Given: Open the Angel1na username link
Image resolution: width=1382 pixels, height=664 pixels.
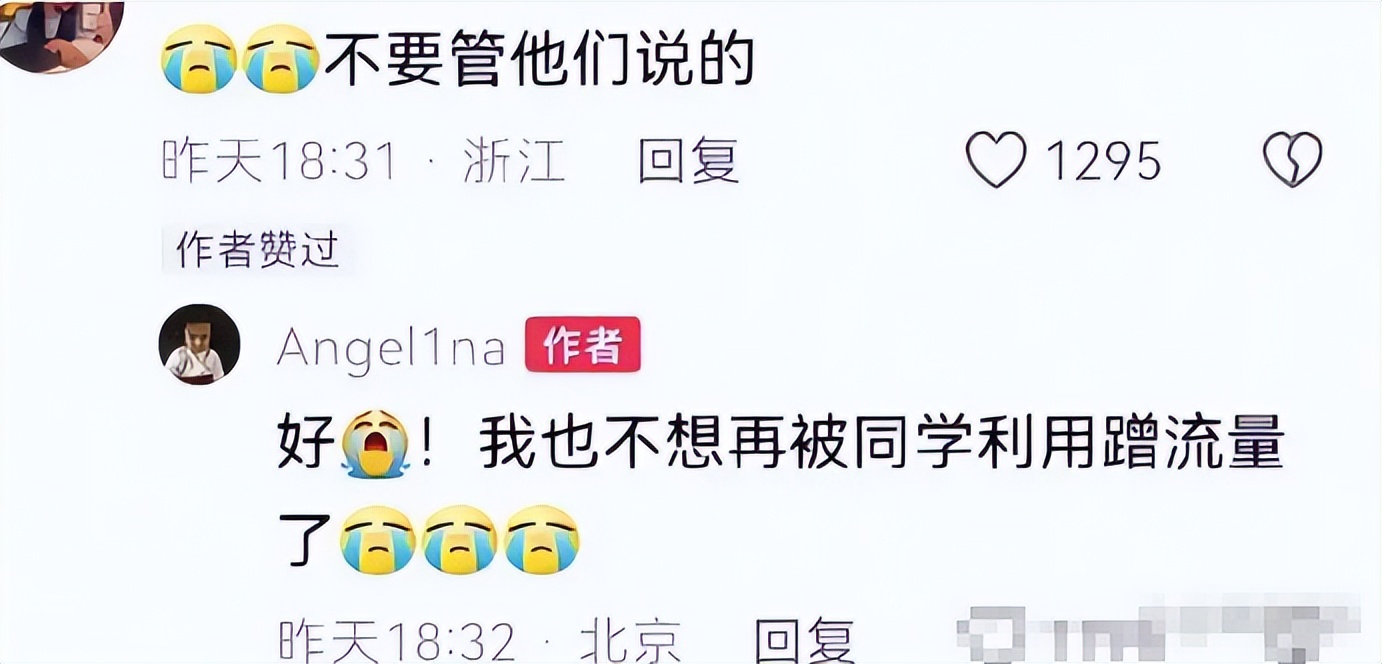Looking at the screenshot, I should pyautogui.click(x=391, y=347).
